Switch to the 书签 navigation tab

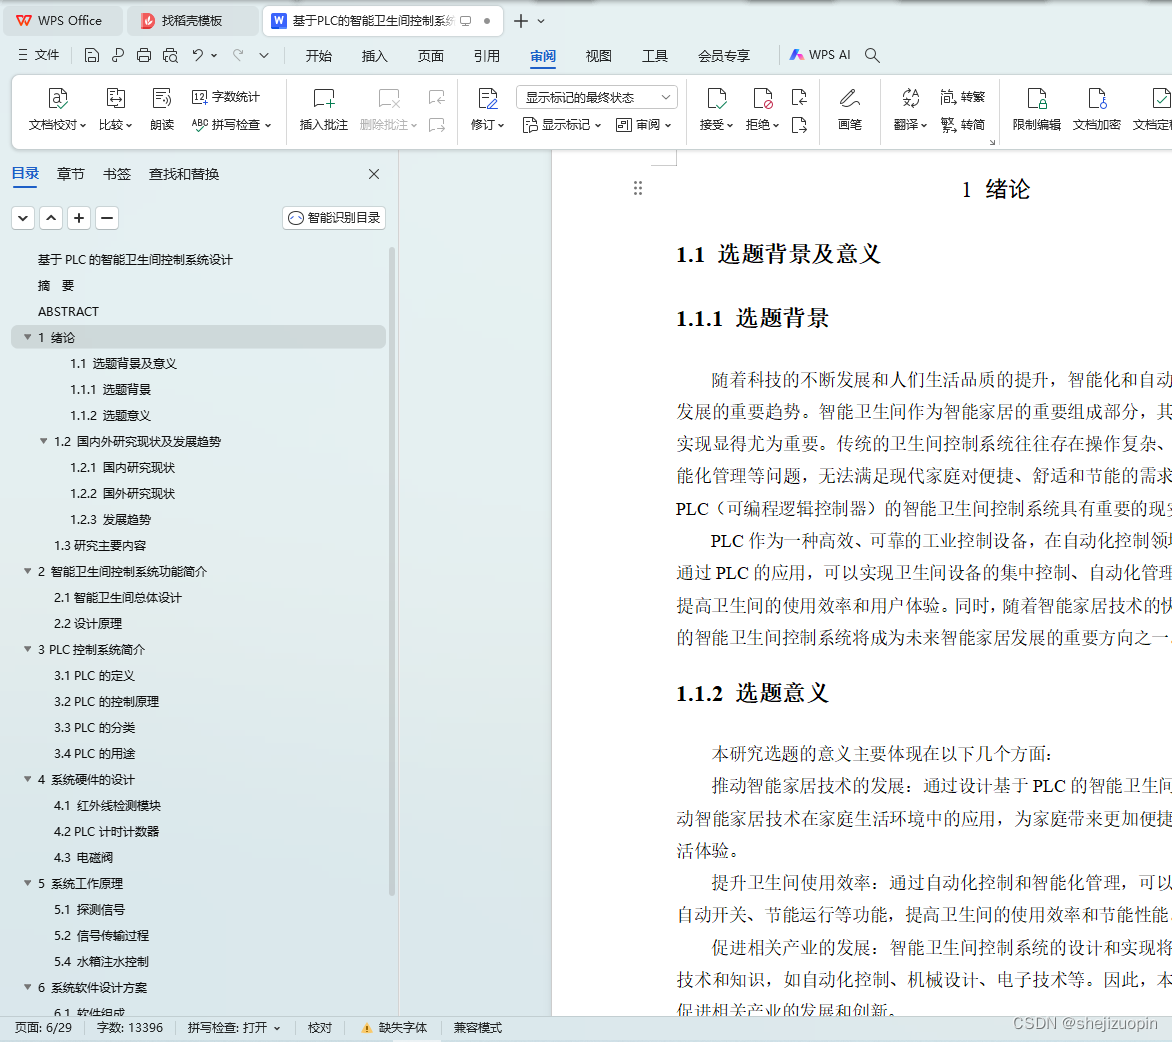click(117, 174)
